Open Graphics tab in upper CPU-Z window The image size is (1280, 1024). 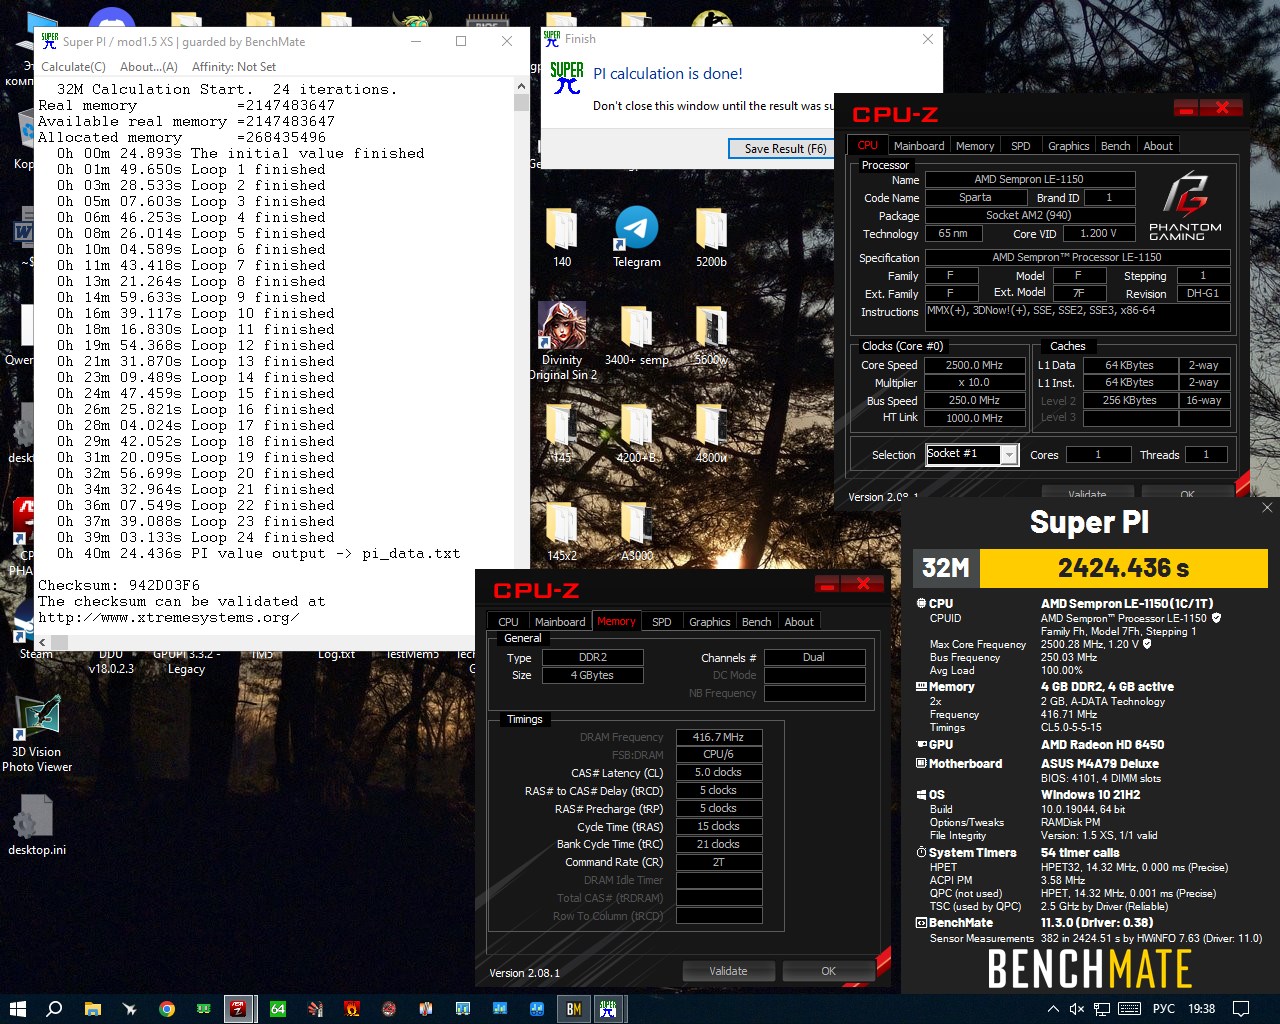pos(1068,145)
